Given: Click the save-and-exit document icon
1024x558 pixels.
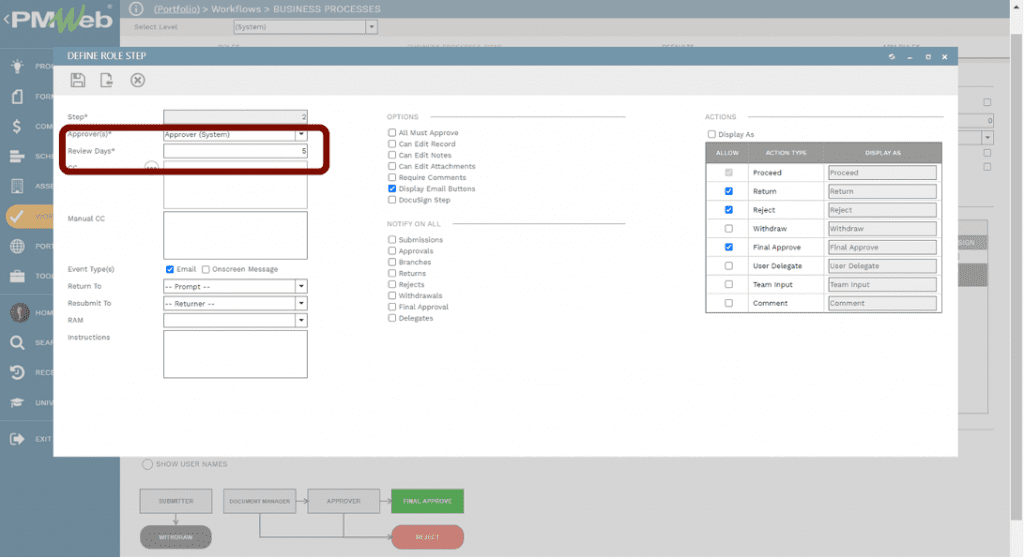Looking at the screenshot, I should click(x=106, y=80).
